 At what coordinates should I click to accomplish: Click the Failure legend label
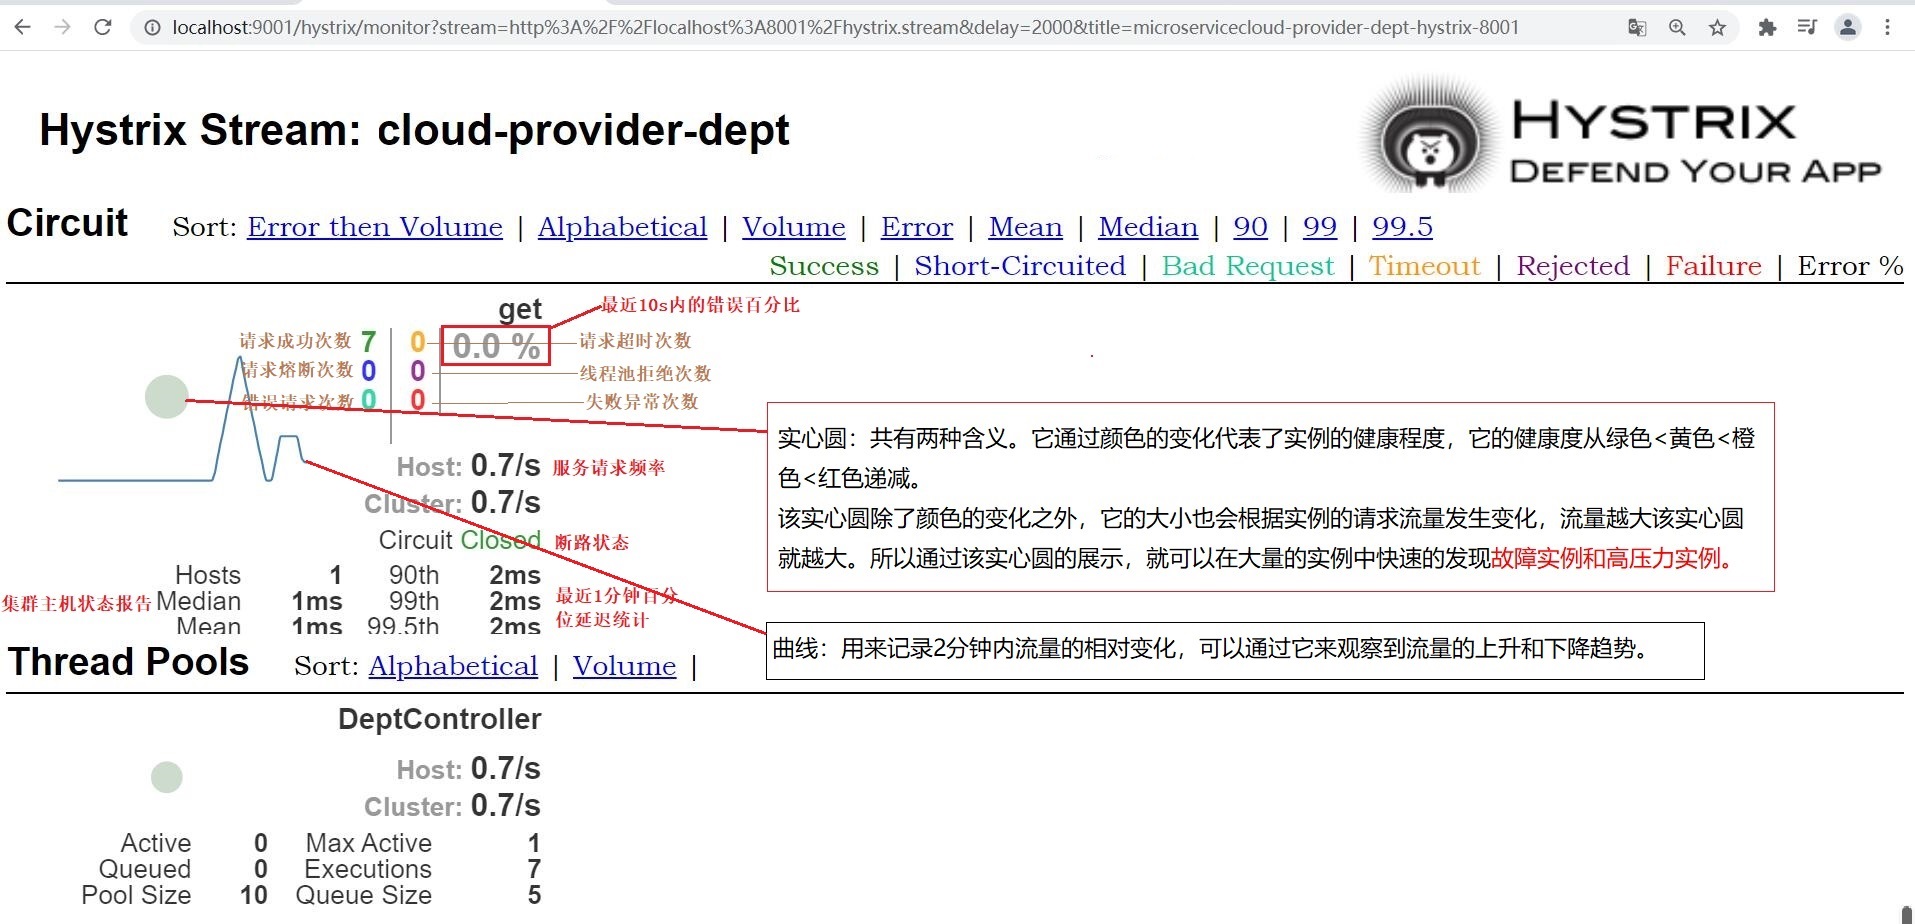[1714, 266]
